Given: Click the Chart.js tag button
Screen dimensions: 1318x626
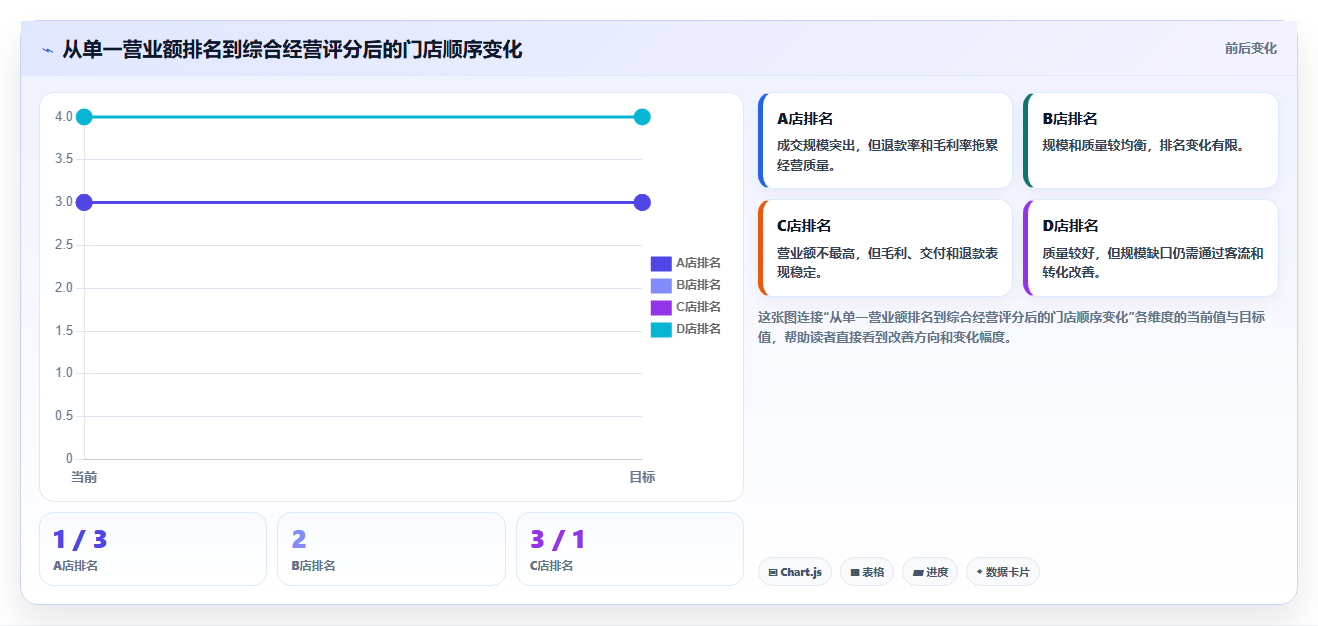Looking at the screenshot, I should click(x=795, y=572).
